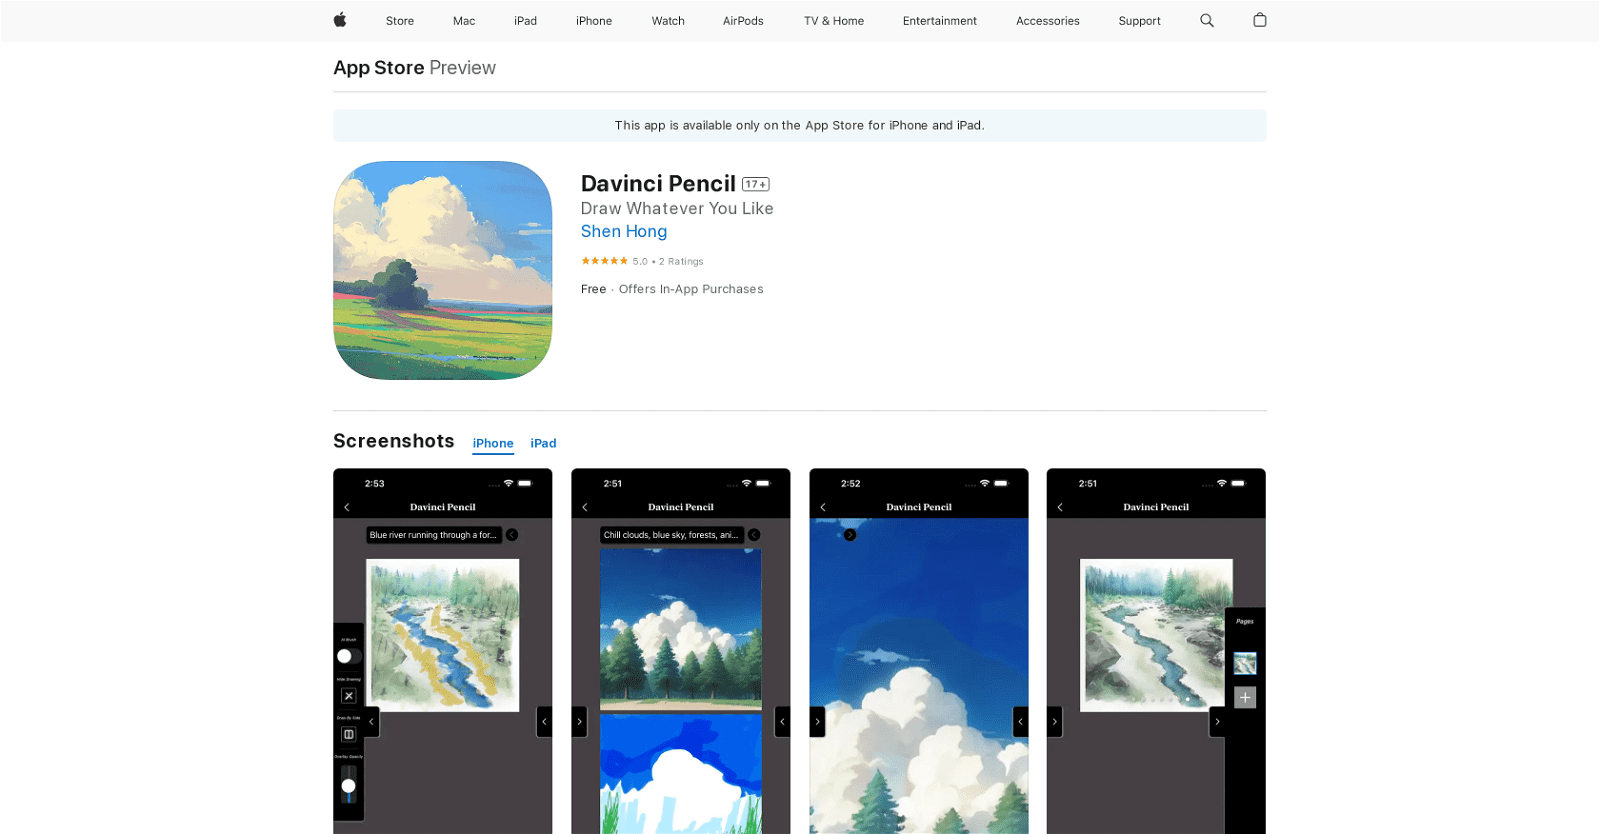Adjust the overlay opacity slider
1600x834 pixels.
click(349, 785)
